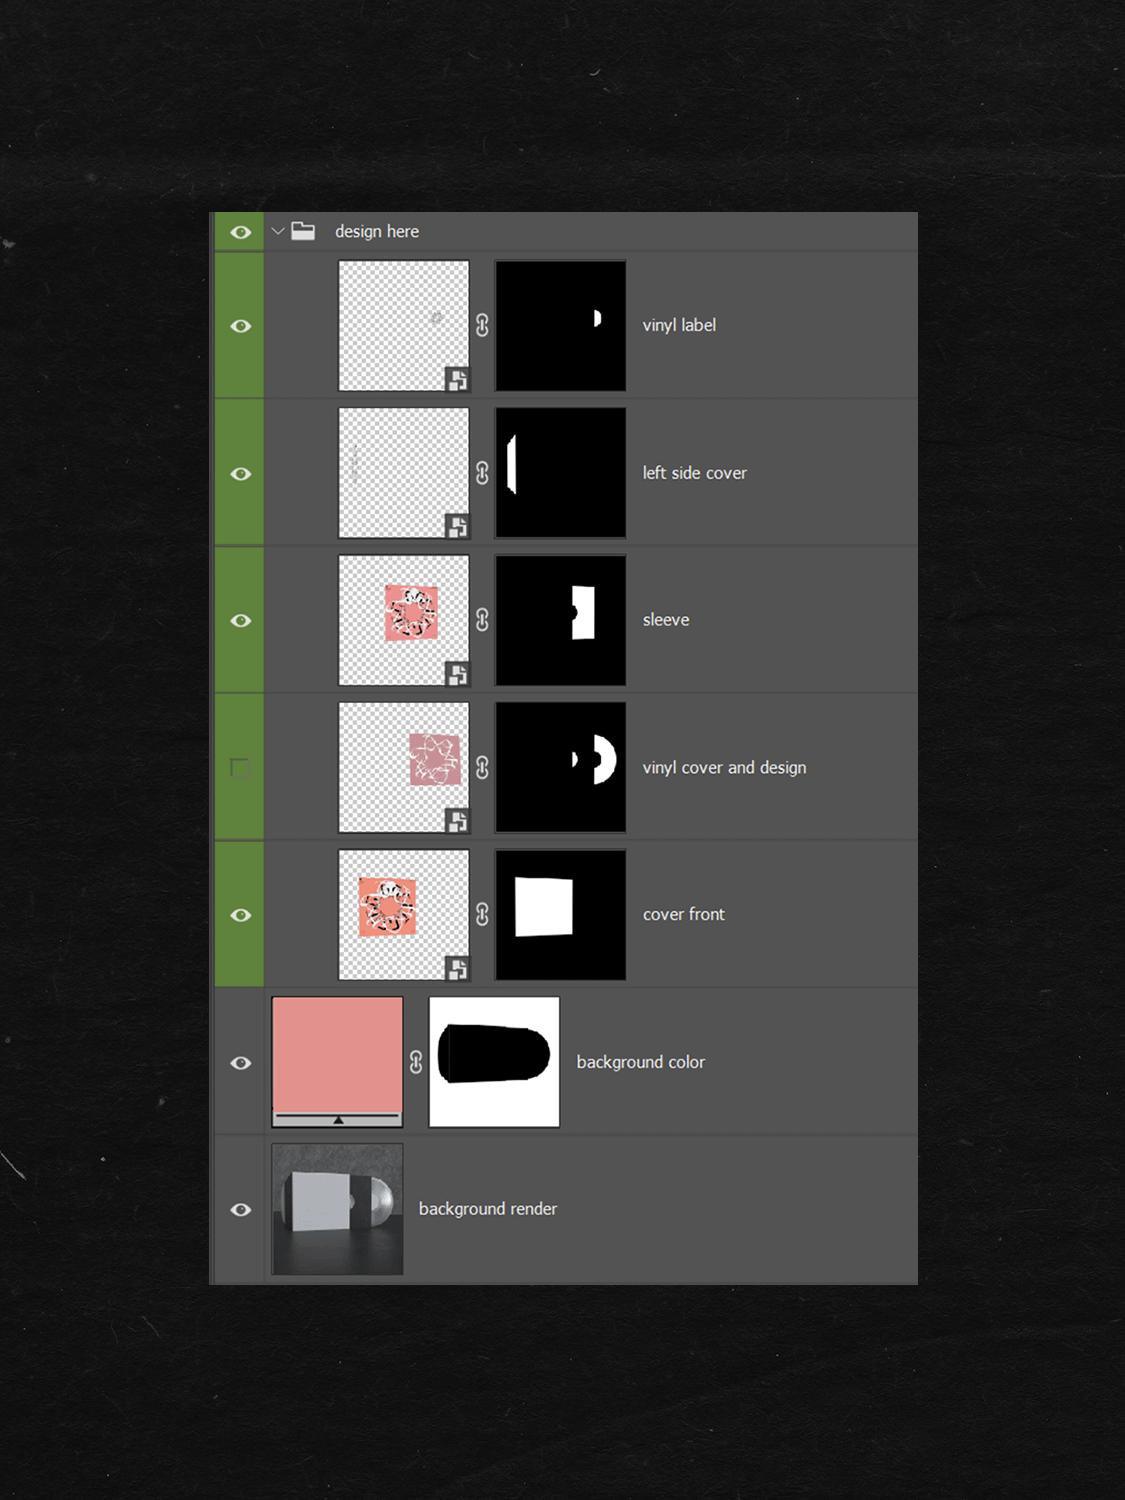Click the 'left side cover' layer name
The image size is (1125, 1500).
click(695, 473)
